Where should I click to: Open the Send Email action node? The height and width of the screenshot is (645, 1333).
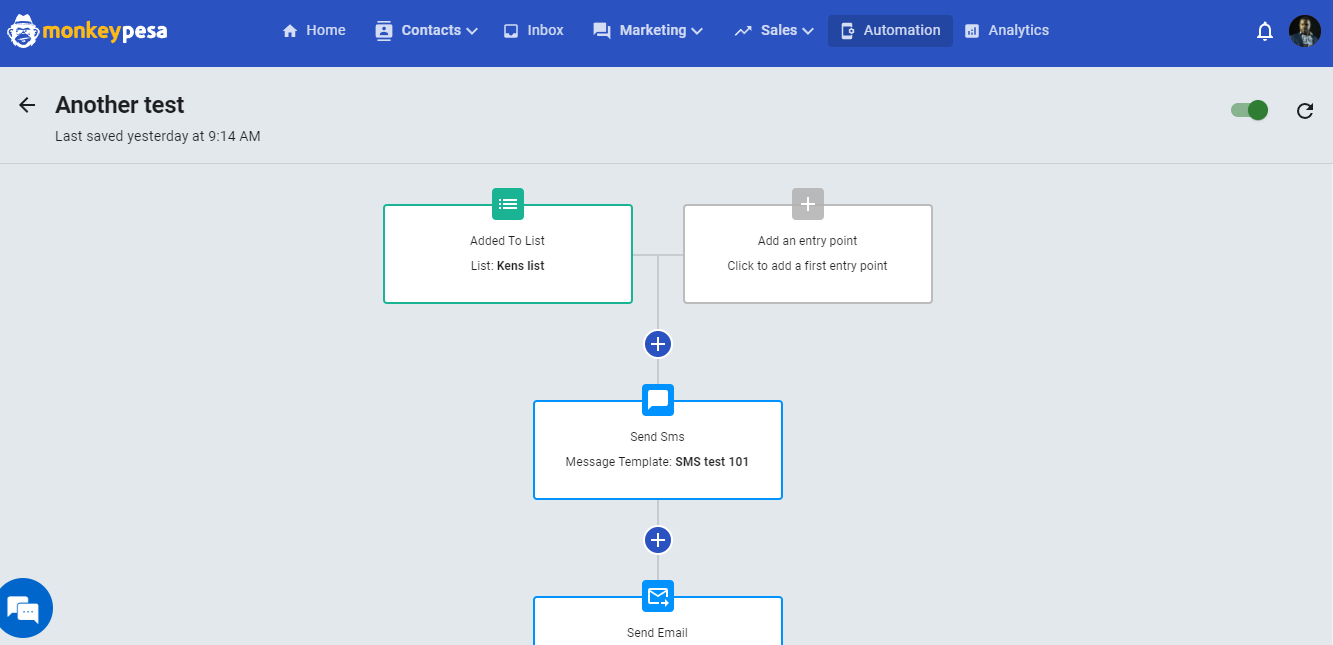point(658,621)
